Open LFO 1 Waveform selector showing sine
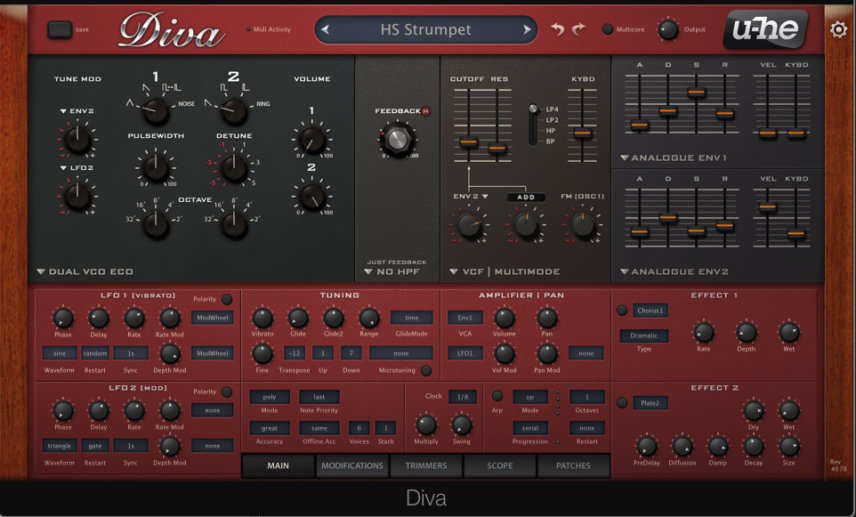This screenshot has height=517, width=856. [x=60, y=353]
